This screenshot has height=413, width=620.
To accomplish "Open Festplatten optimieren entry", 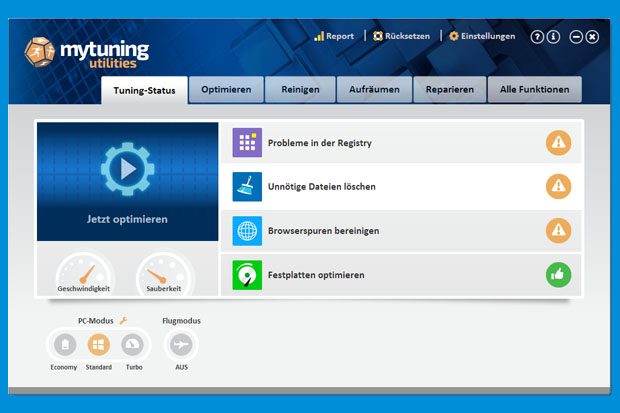I will (401, 275).
